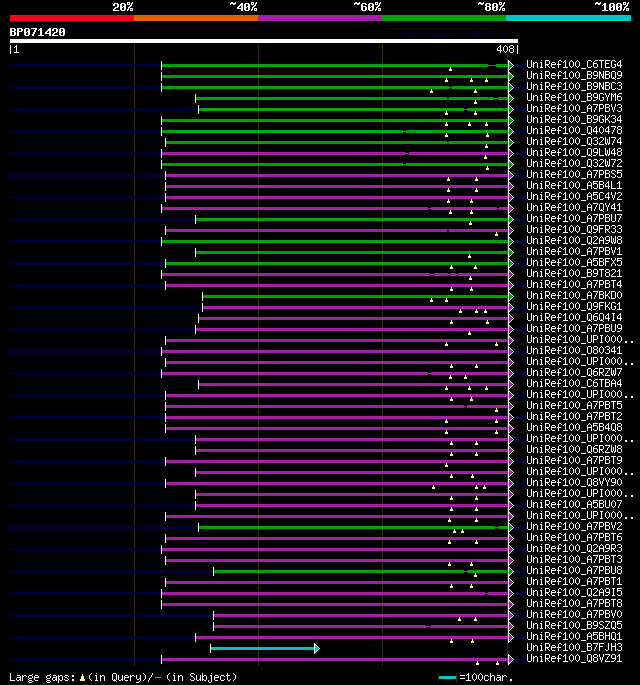Select the UniRef100_Q2A9R3 label
Screen dimensions: 640x685
[574, 548]
